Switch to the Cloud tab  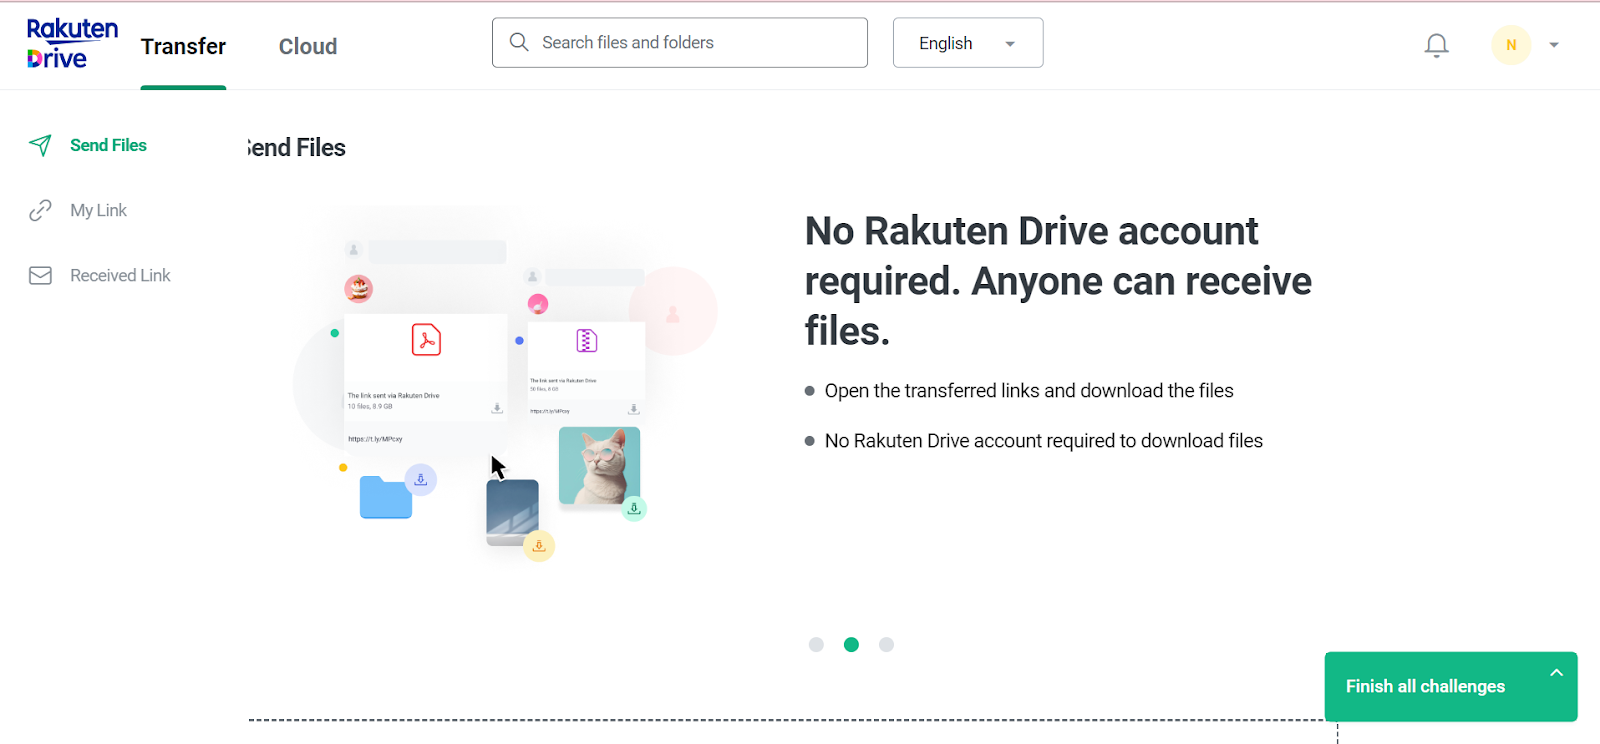[308, 46]
